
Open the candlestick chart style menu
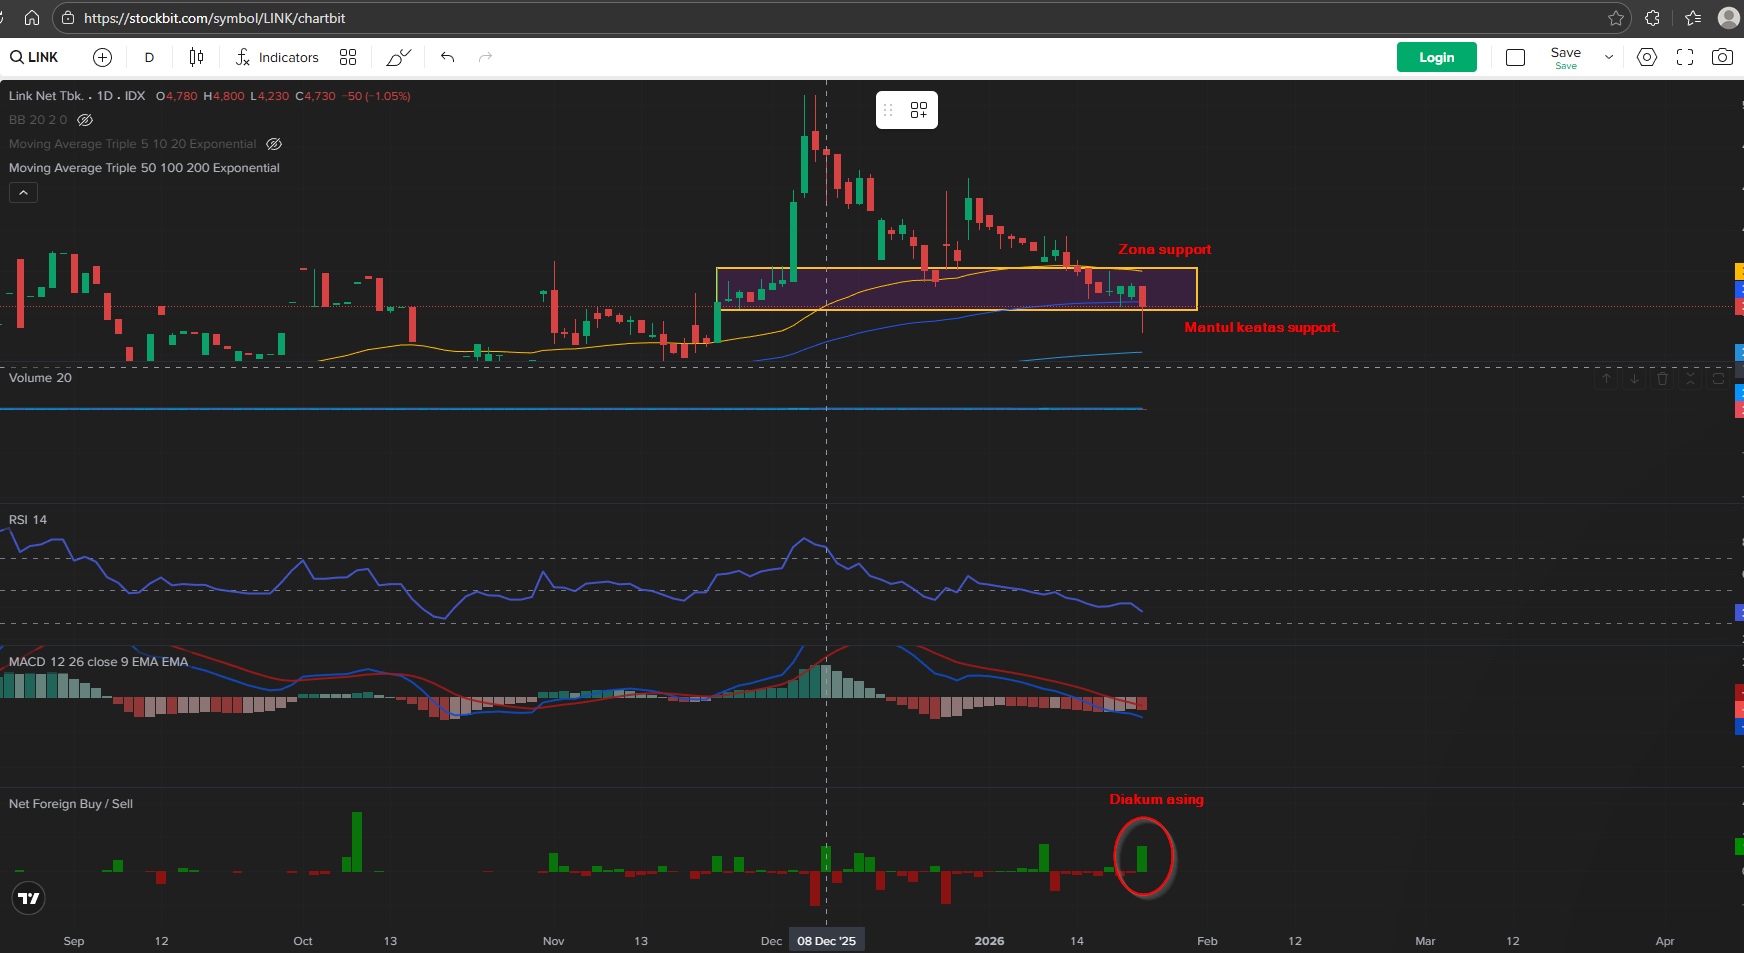[196, 58]
